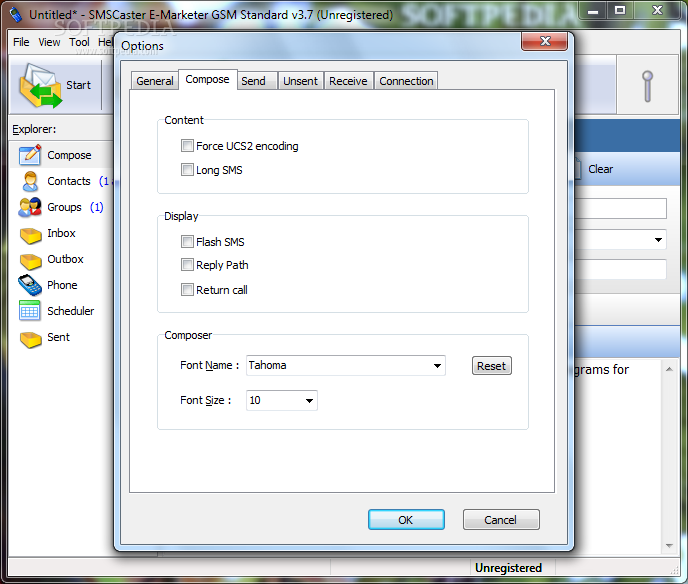Click scrollbar down arrow in message area
This screenshot has height=584, width=688.
[x=669, y=546]
